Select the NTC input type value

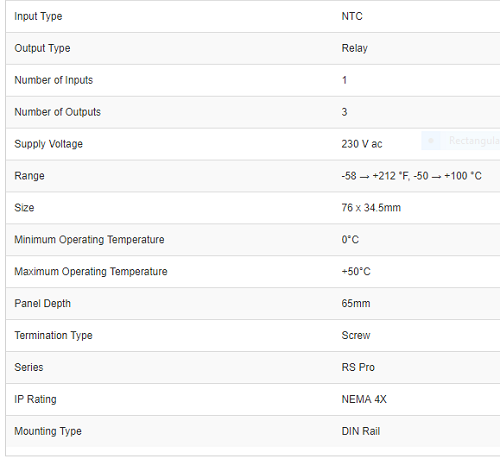pos(352,16)
